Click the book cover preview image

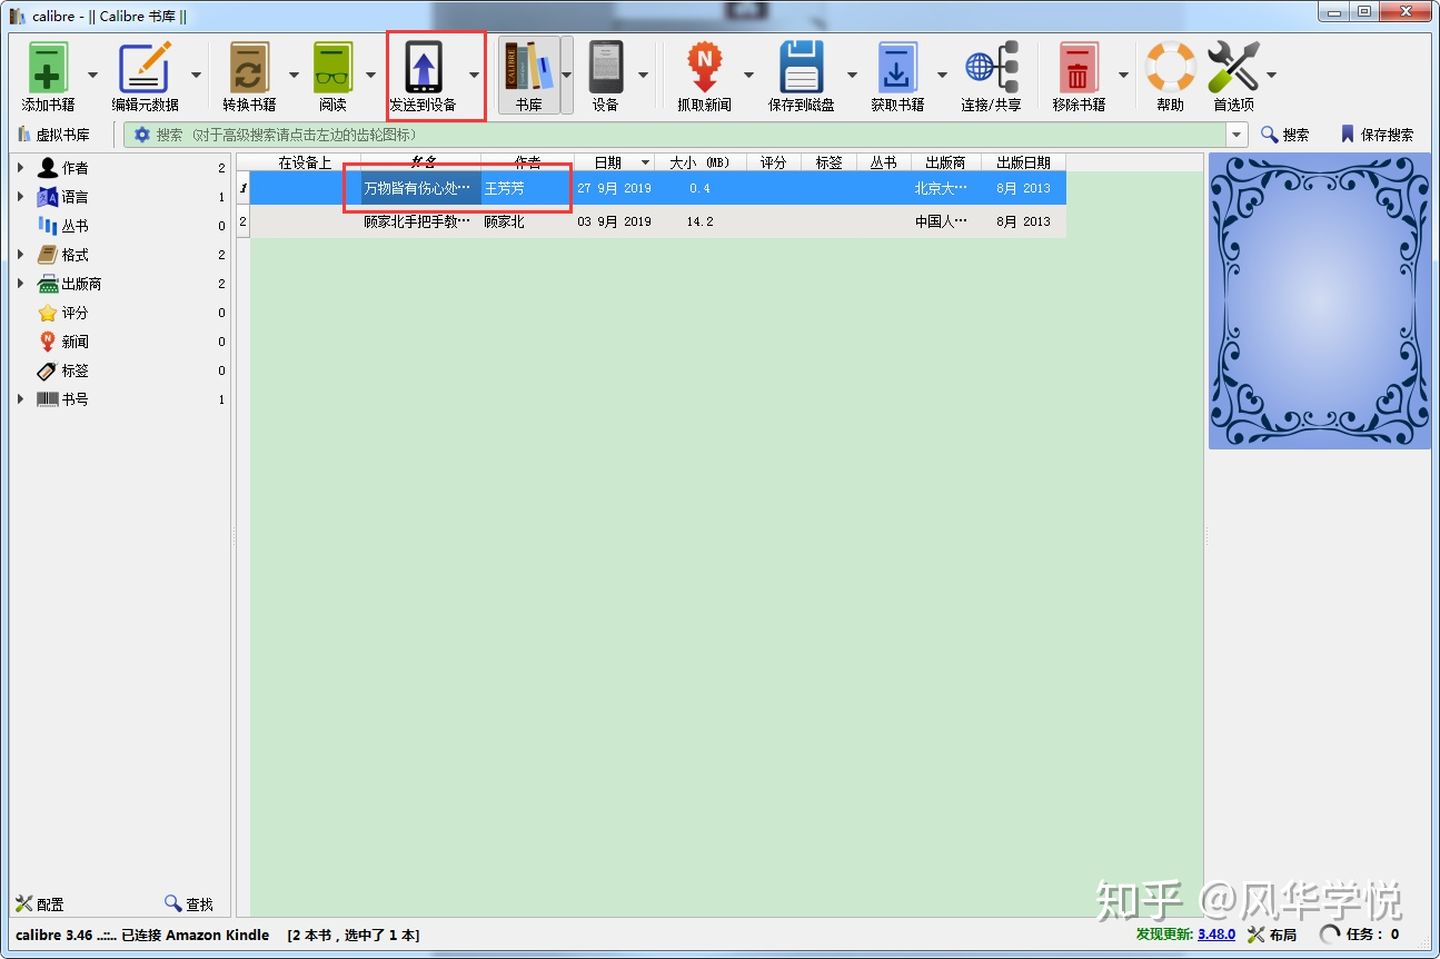point(1320,301)
